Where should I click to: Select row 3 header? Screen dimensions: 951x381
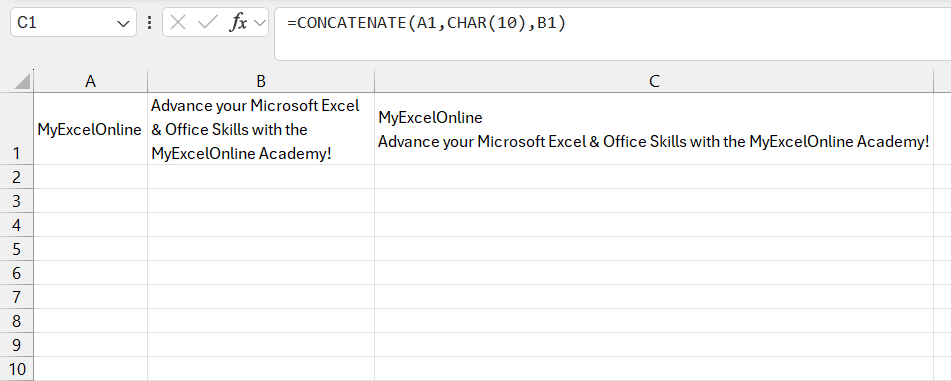click(16, 201)
